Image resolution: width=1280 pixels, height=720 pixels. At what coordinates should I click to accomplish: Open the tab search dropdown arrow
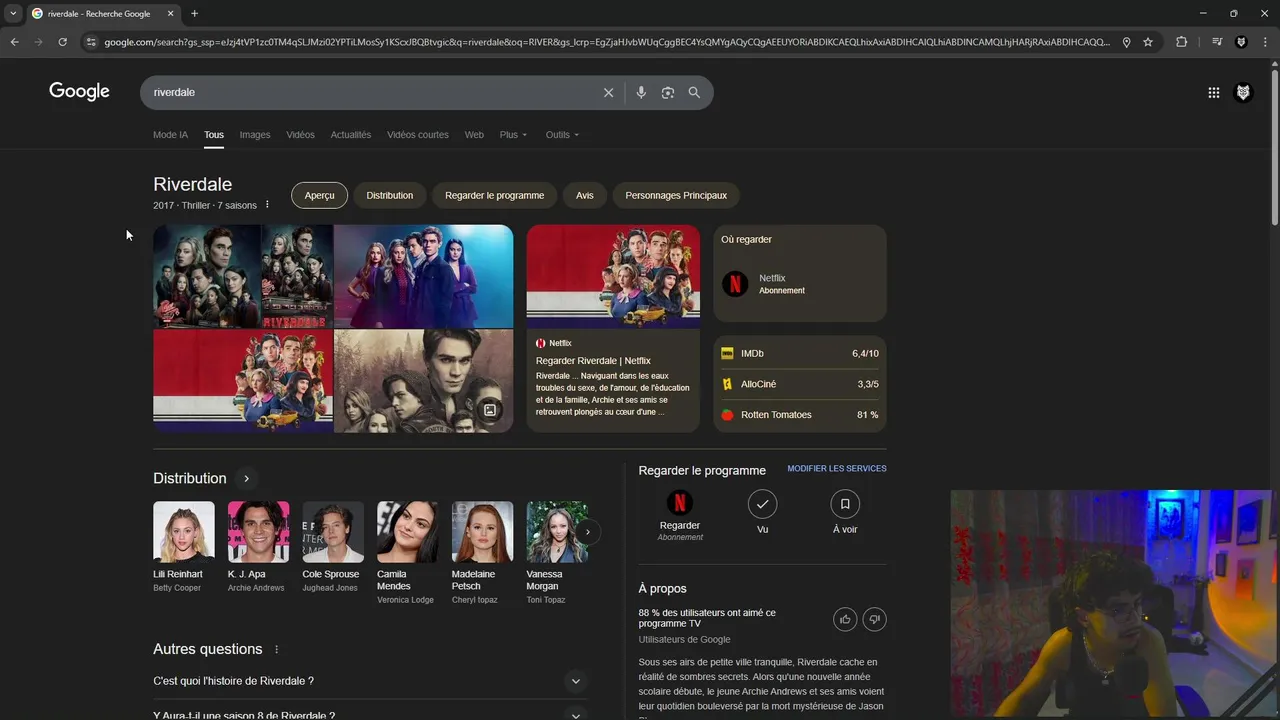[12, 13]
